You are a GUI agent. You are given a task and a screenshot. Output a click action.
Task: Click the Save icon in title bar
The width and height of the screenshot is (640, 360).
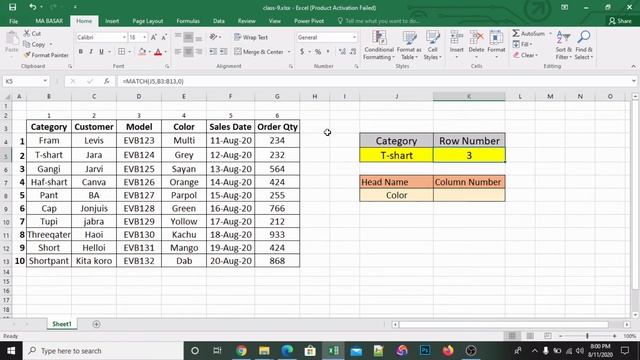(13, 7)
